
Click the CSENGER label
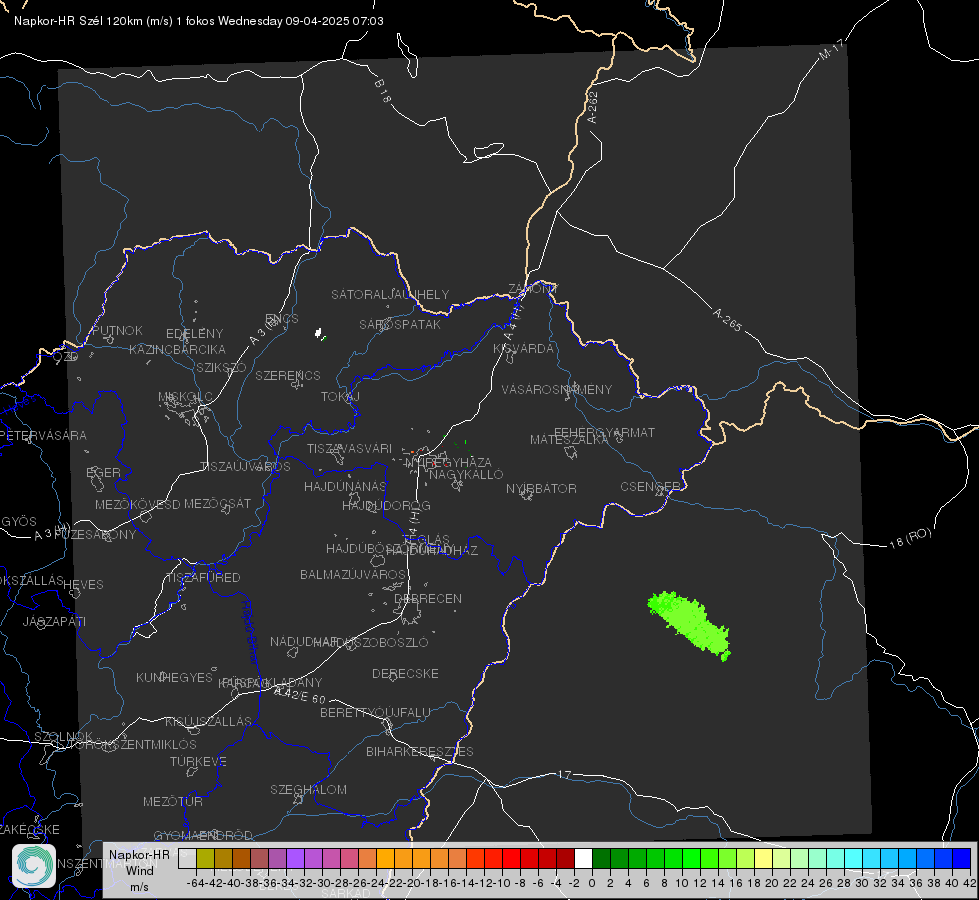pos(650,487)
